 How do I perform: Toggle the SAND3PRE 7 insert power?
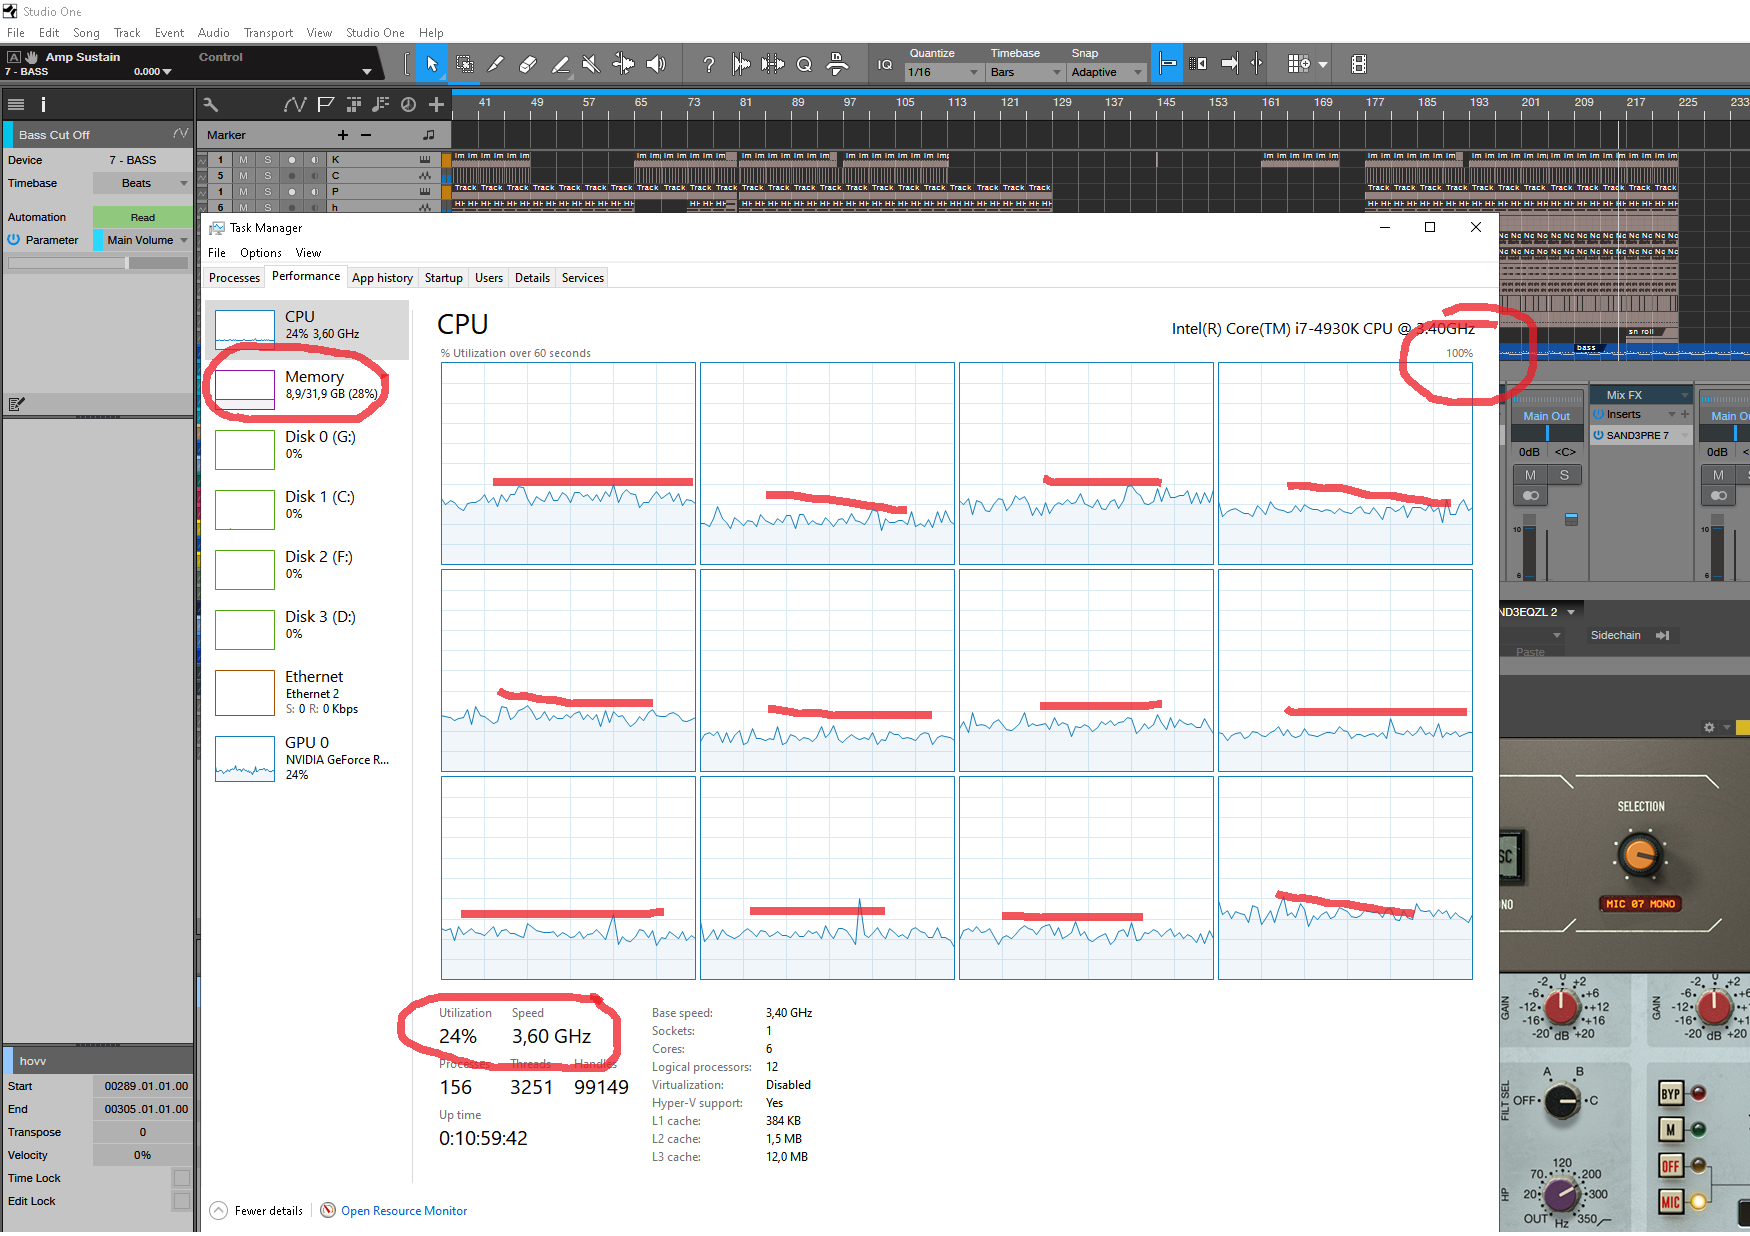pyautogui.click(x=1598, y=435)
